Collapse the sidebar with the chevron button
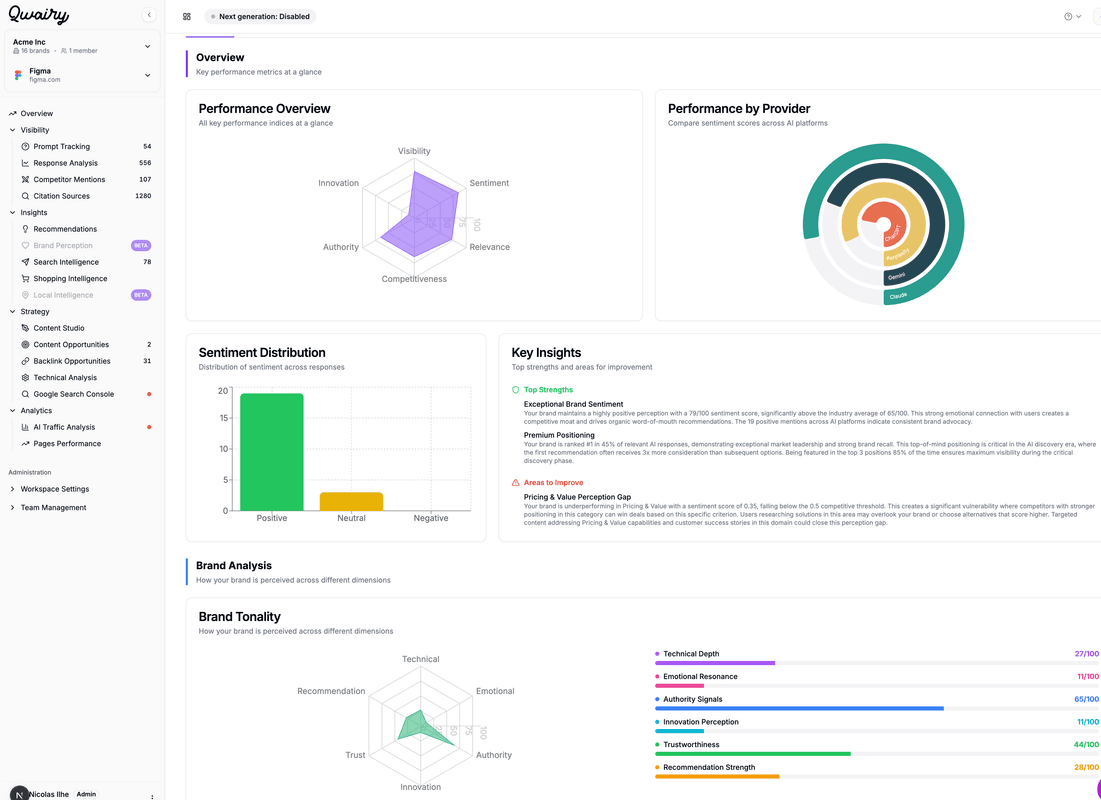Screen dimensions: 1101x800 (x=149, y=15)
